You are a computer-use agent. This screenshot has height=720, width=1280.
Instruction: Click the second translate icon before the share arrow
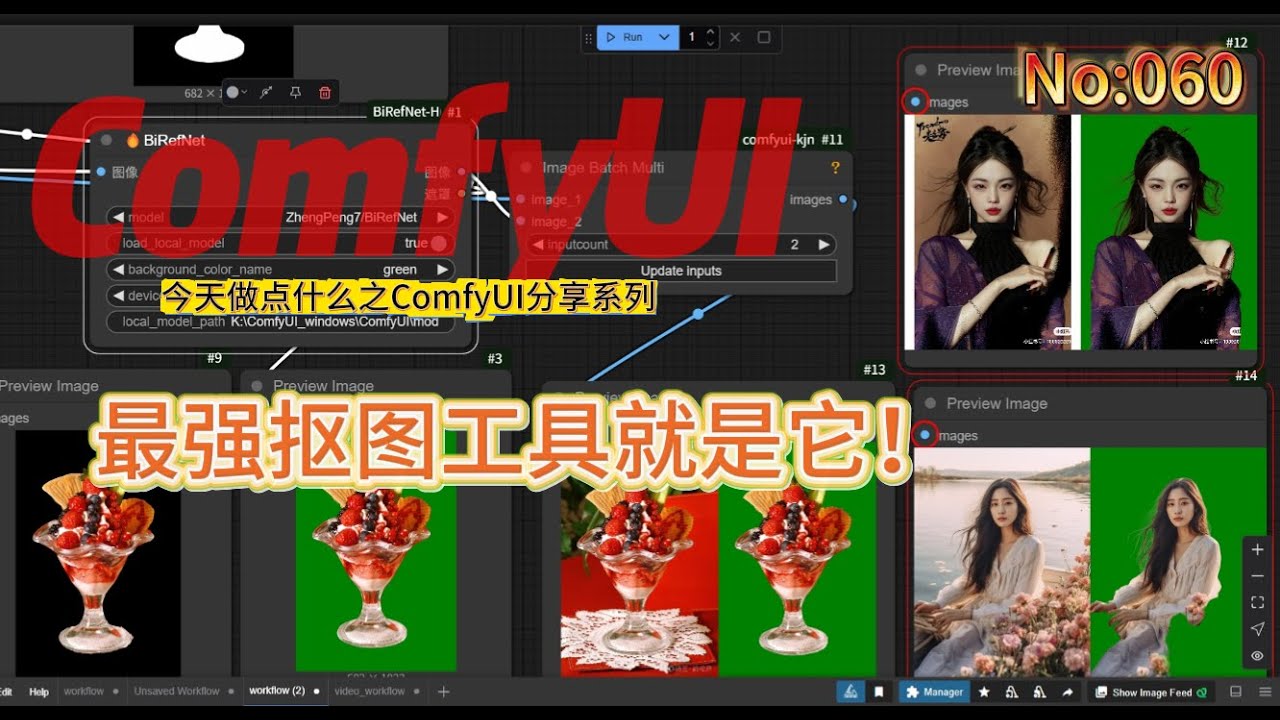point(1040,691)
